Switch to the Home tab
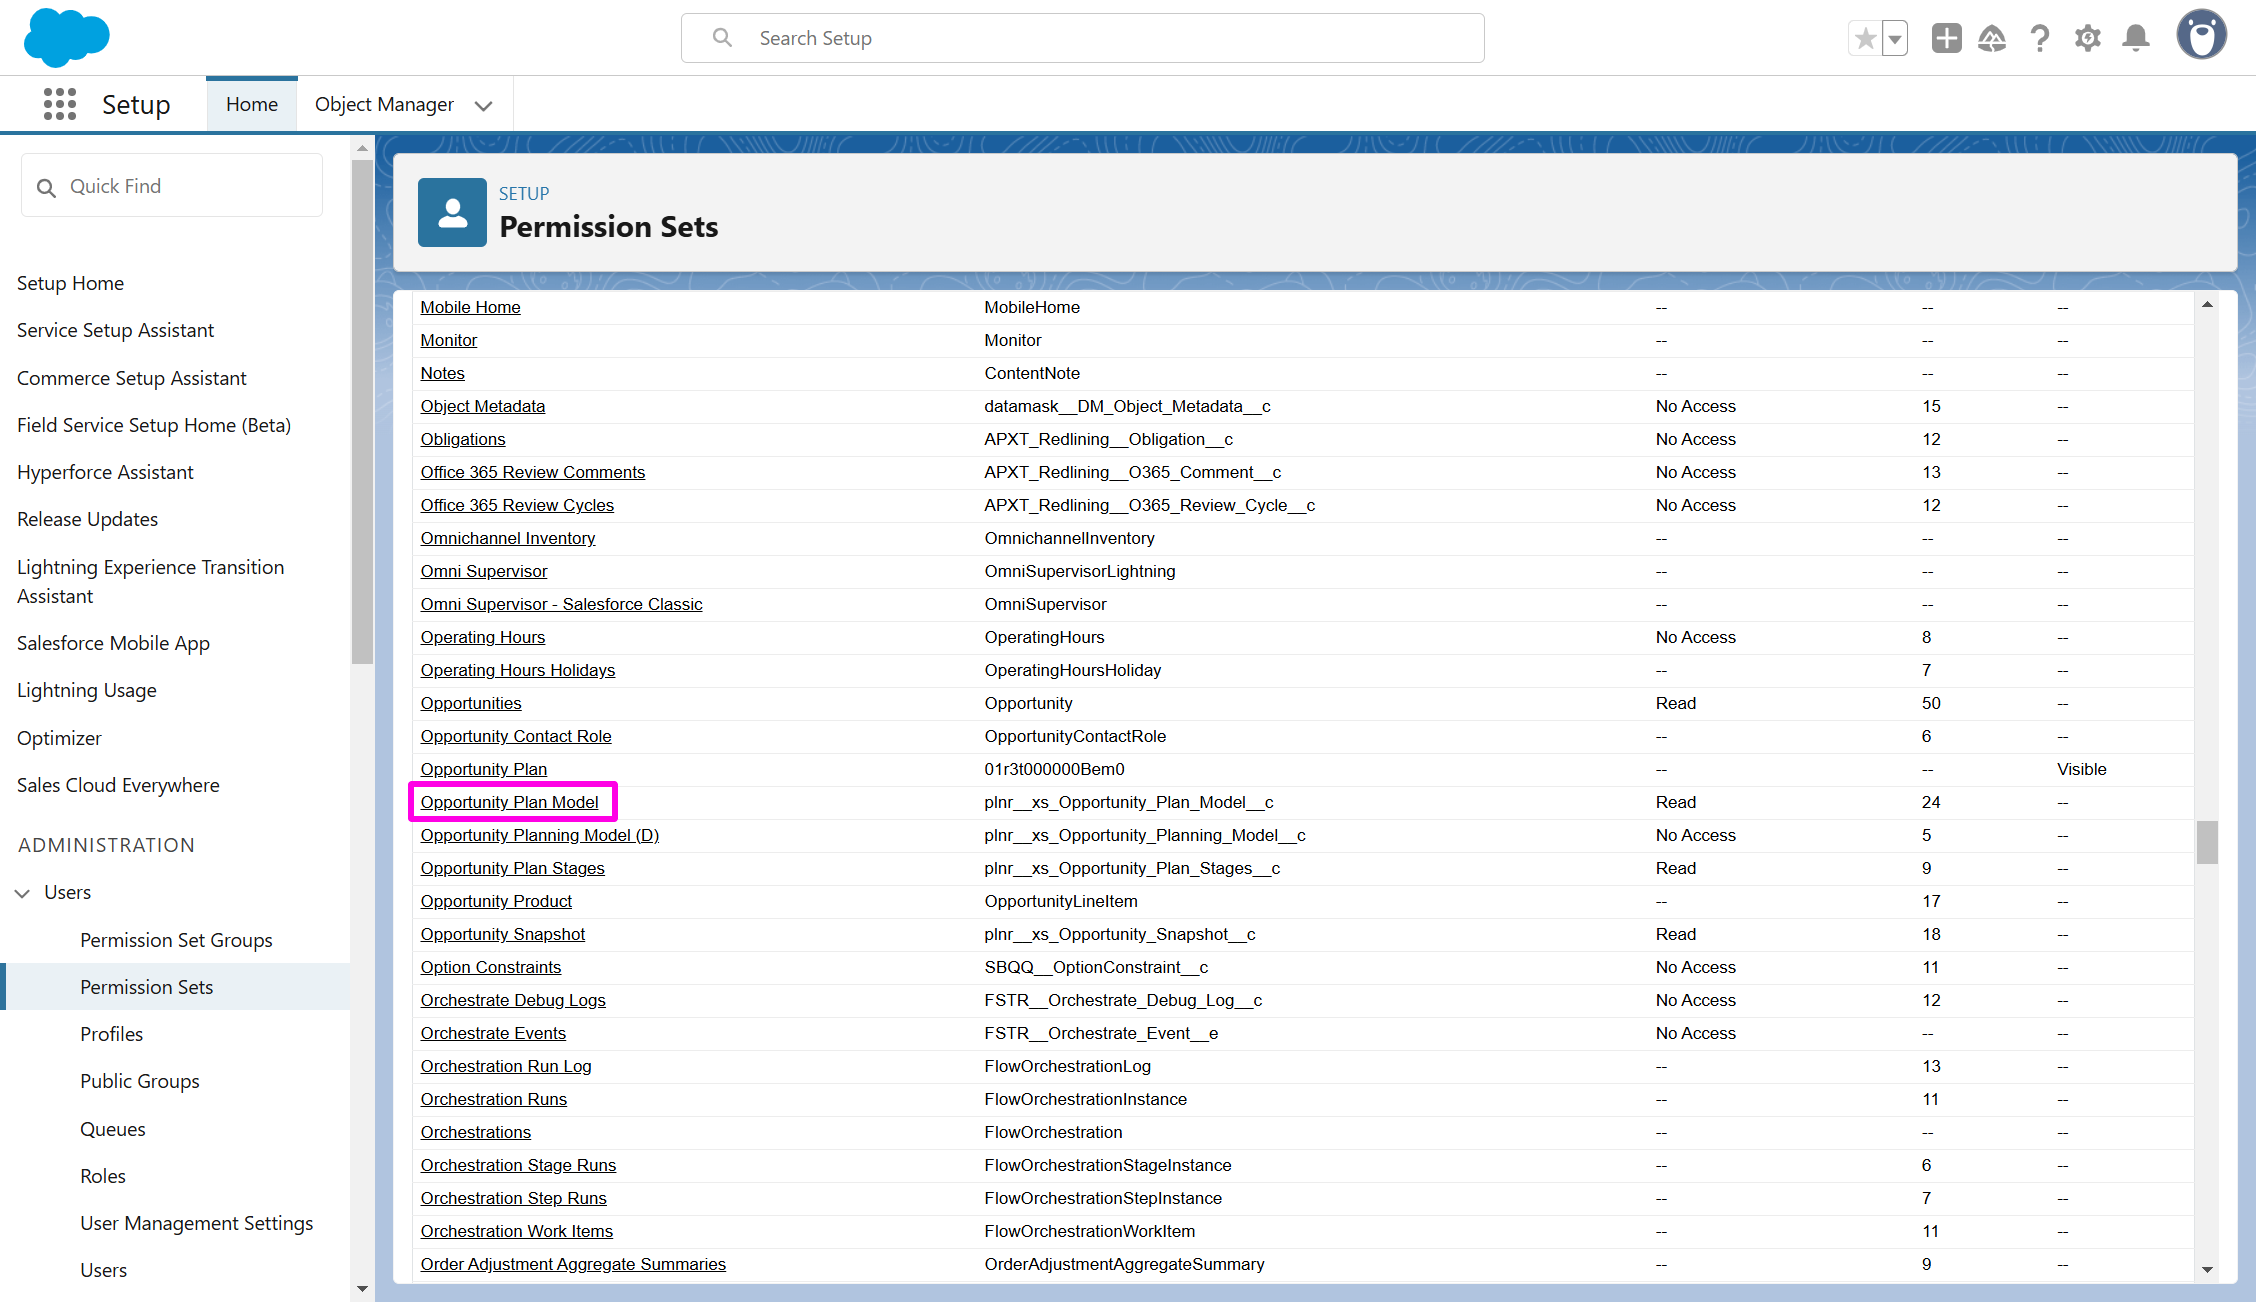This screenshot has height=1302, width=2256. click(252, 104)
